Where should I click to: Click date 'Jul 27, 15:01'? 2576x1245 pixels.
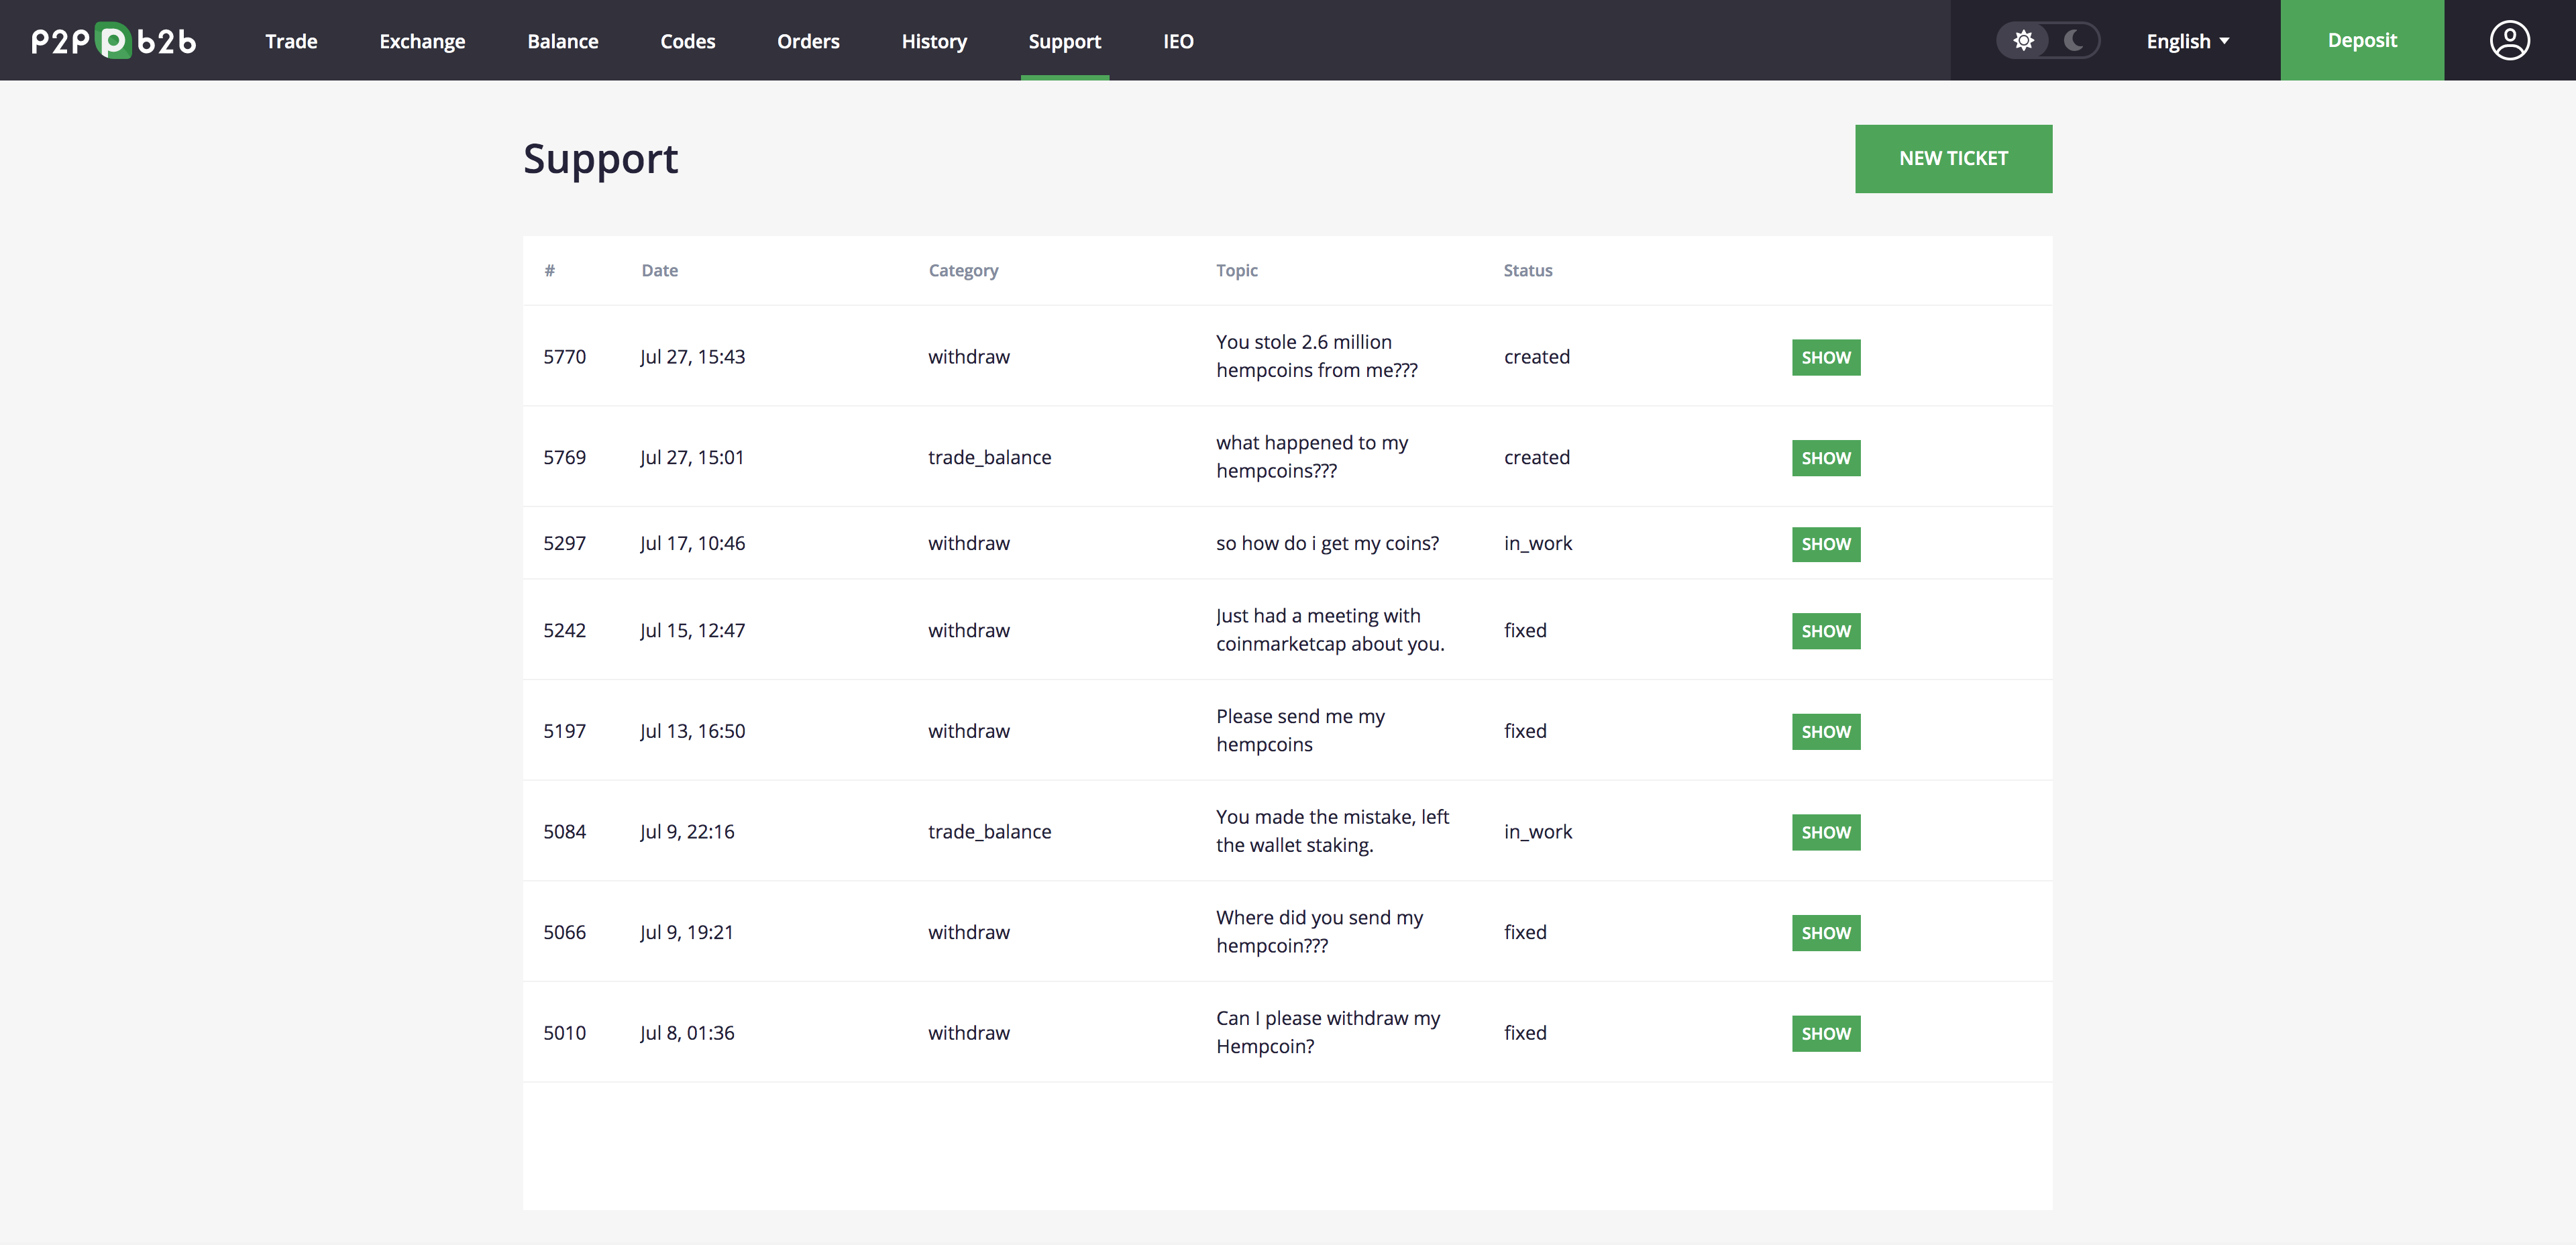(x=691, y=457)
